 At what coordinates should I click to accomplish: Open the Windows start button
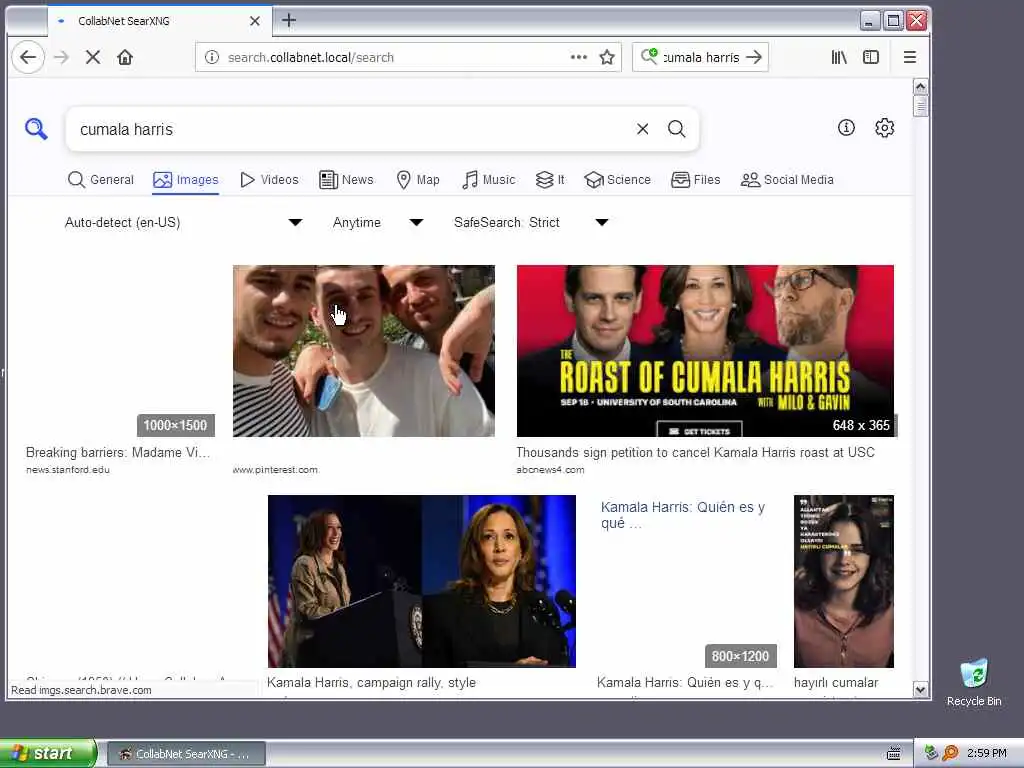(x=48, y=753)
